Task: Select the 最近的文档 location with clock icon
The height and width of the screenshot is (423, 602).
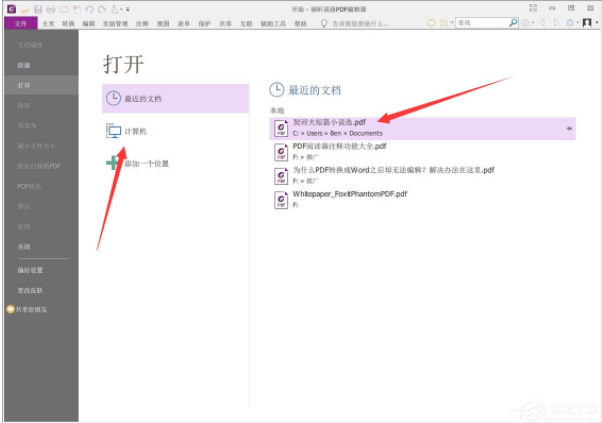Action: tap(175, 99)
